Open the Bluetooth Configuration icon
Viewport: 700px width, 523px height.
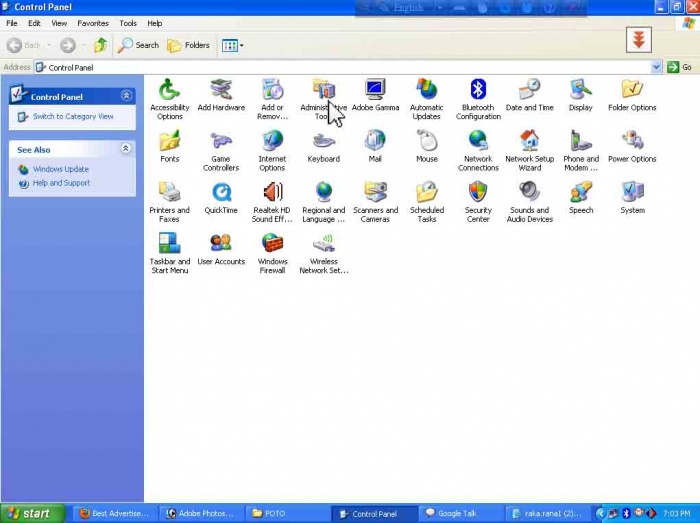478,91
